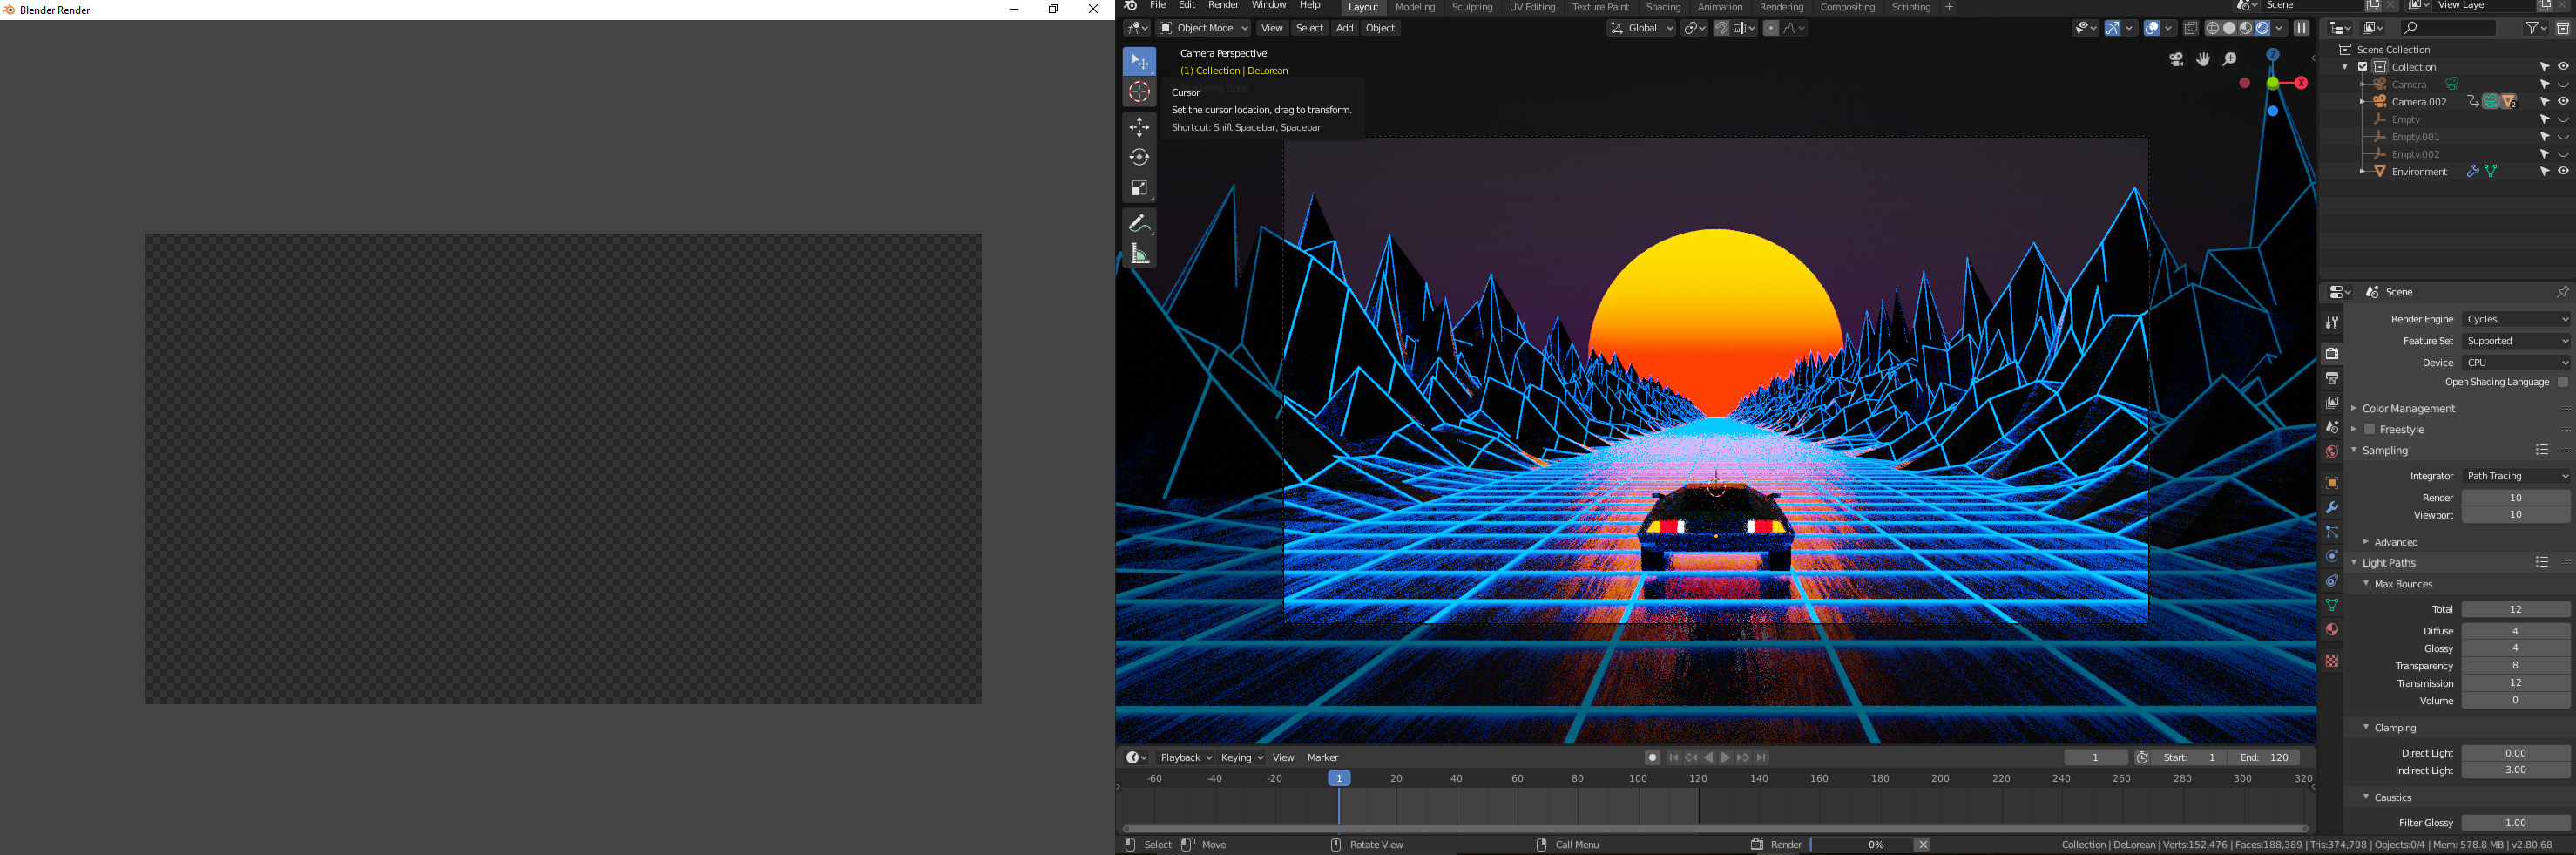Select the Scale tool
Screen dimensions: 2576x855
tap(1139, 187)
